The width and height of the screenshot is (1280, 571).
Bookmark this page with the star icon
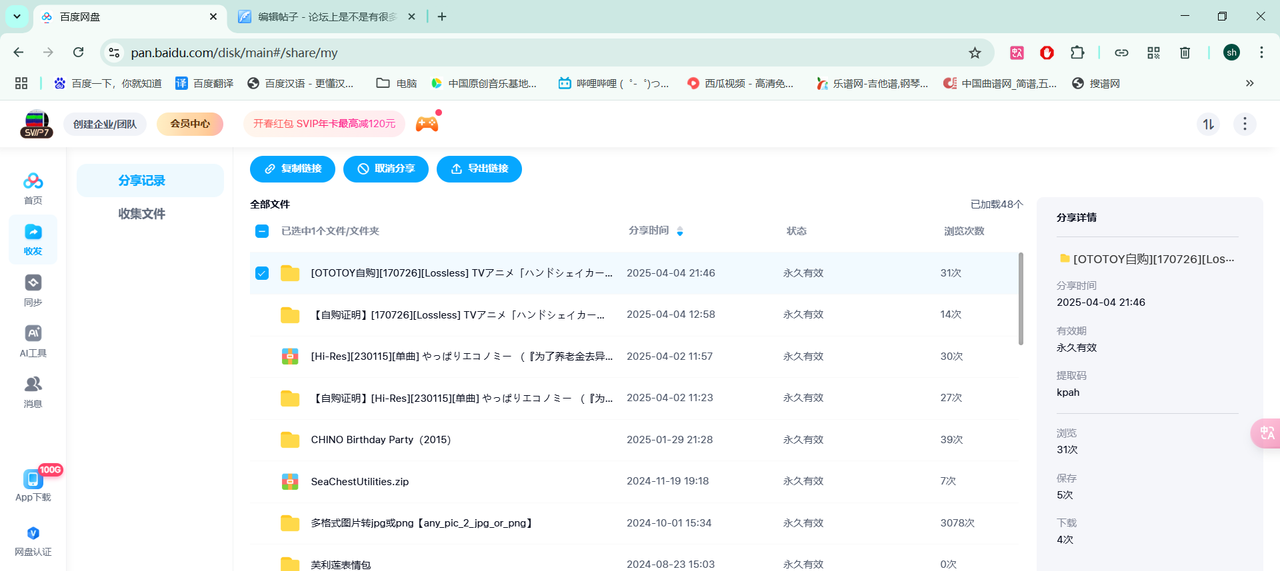[975, 52]
